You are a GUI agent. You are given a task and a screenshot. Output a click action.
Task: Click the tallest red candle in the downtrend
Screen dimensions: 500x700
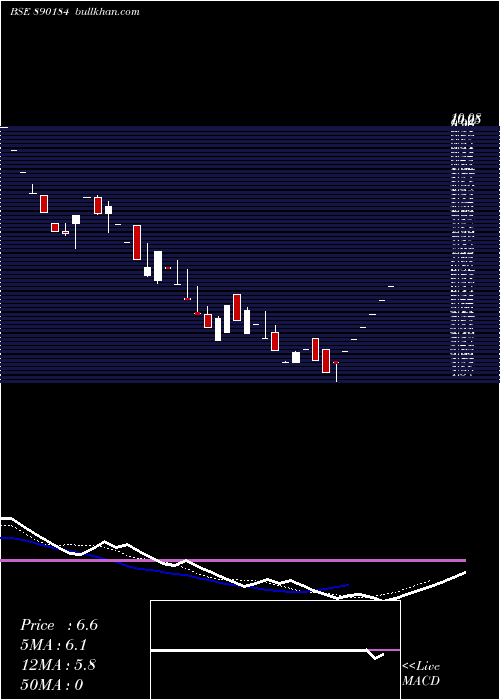click(x=137, y=242)
